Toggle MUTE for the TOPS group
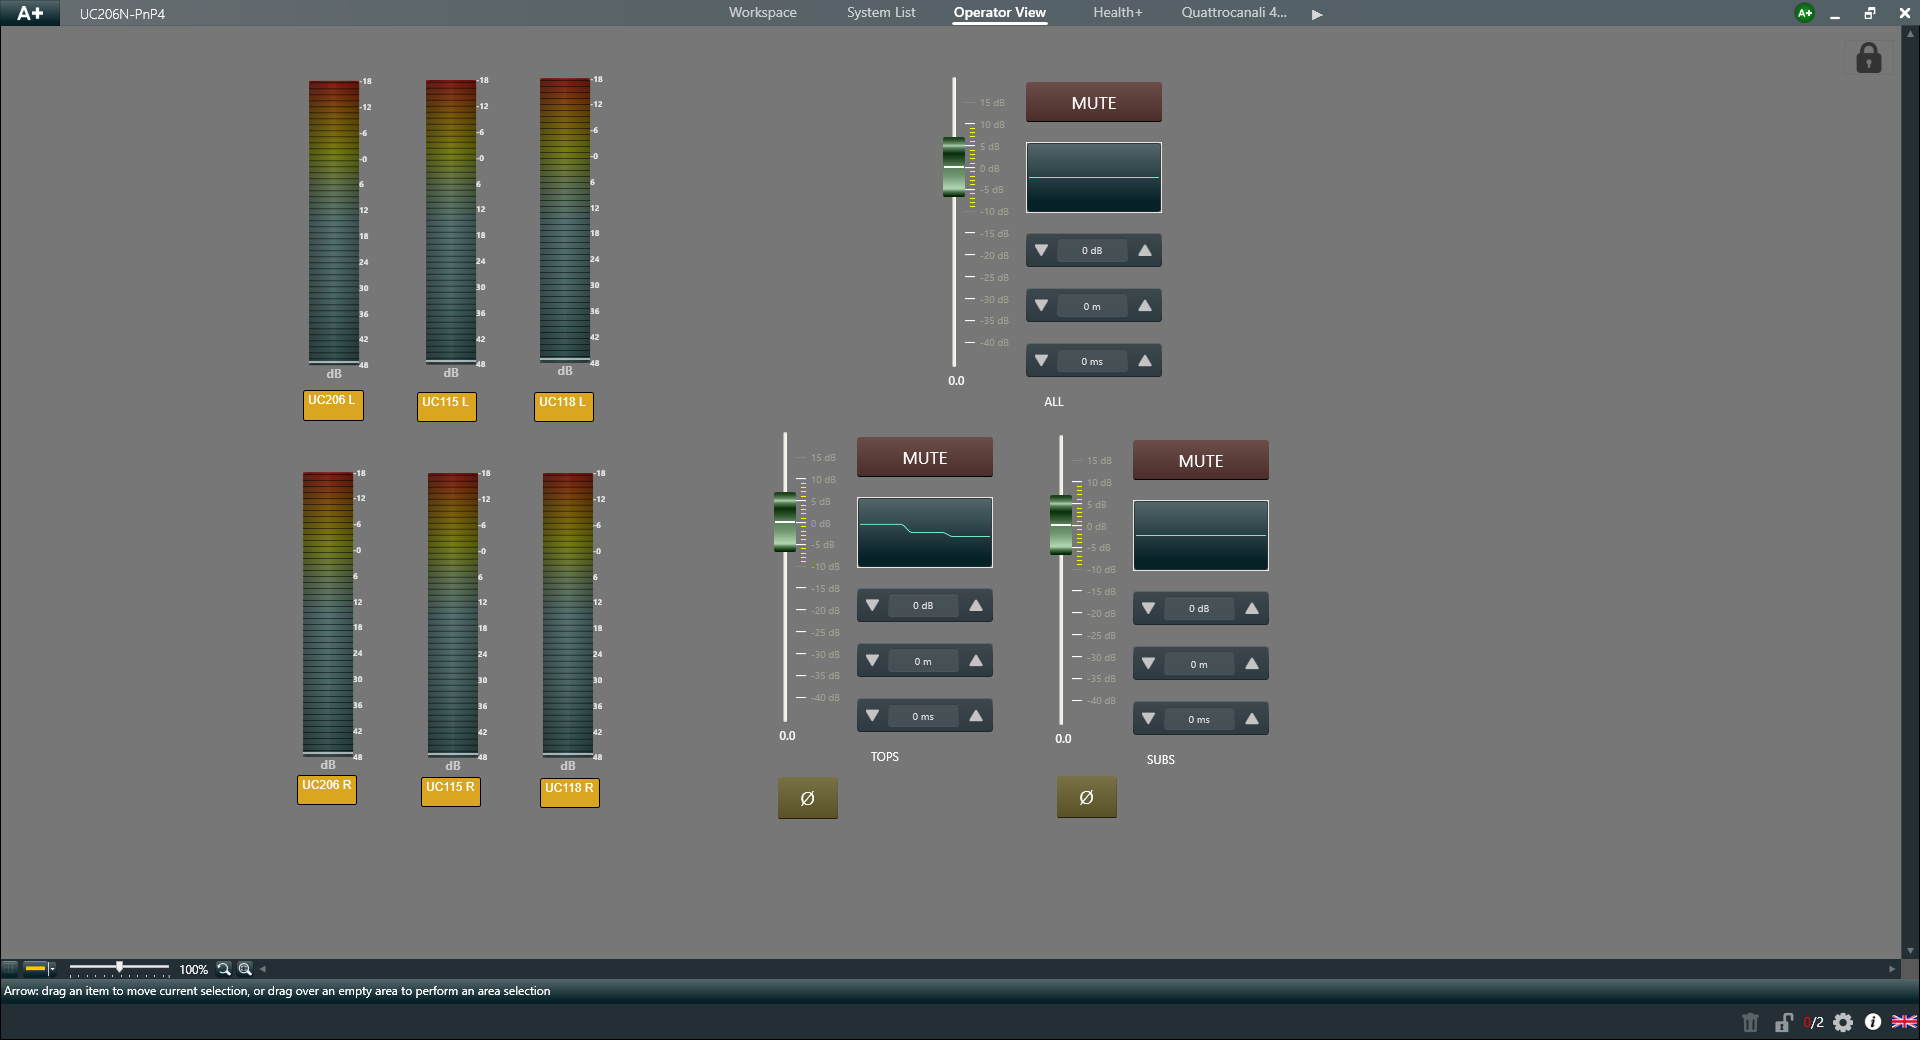Image resolution: width=1920 pixels, height=1040 pixels. 924,458
